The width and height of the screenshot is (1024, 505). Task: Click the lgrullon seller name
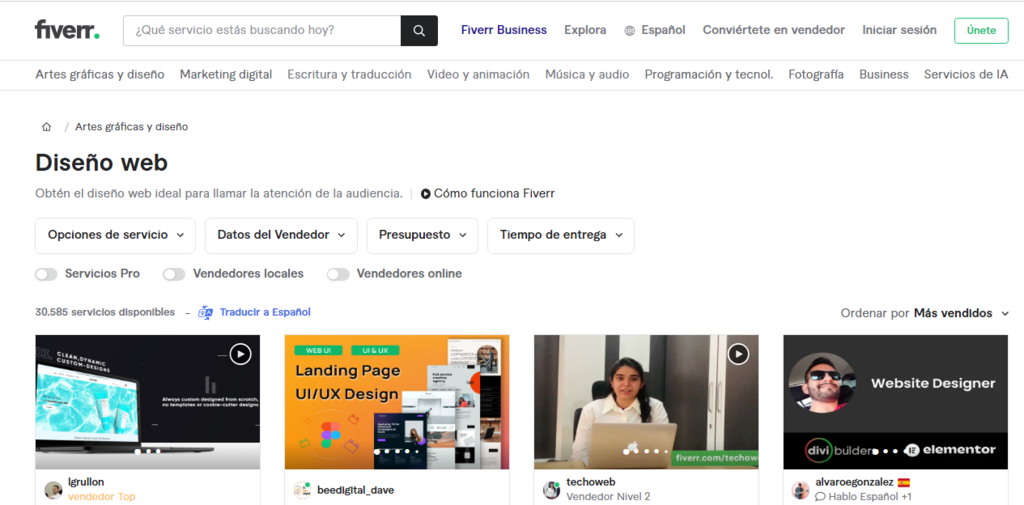pyautogui.click(x=86, y=482)
